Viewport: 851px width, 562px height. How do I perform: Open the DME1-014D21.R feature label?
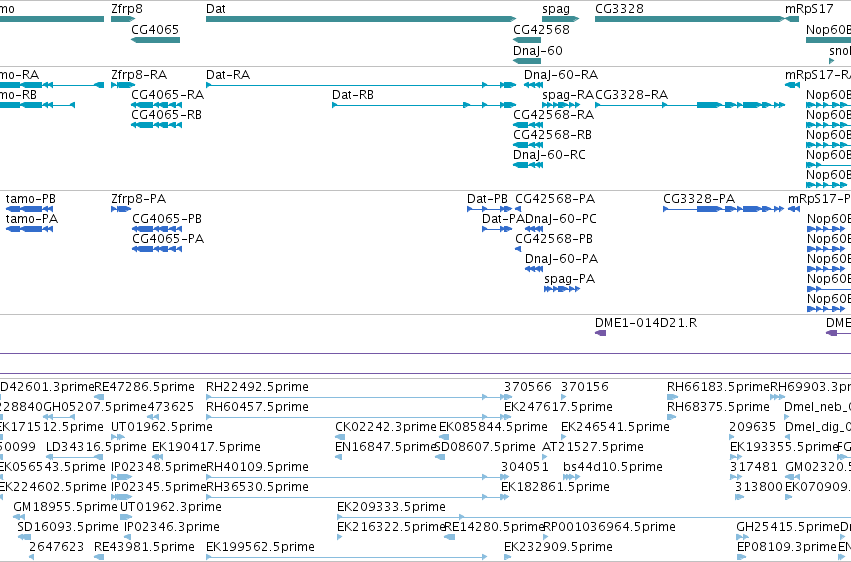tap(646, 323)
